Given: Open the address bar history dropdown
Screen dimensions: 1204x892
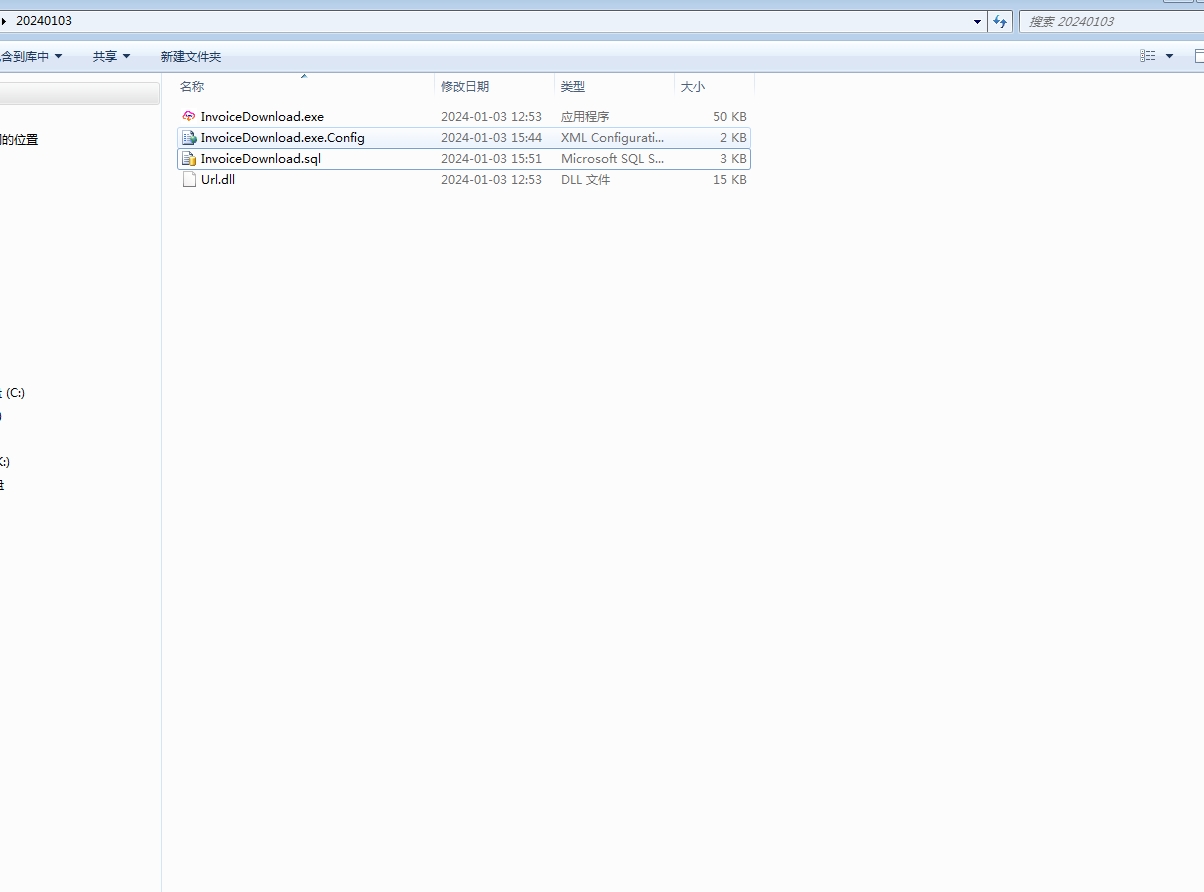Looking at the screenshot, I should click(977, 21).
